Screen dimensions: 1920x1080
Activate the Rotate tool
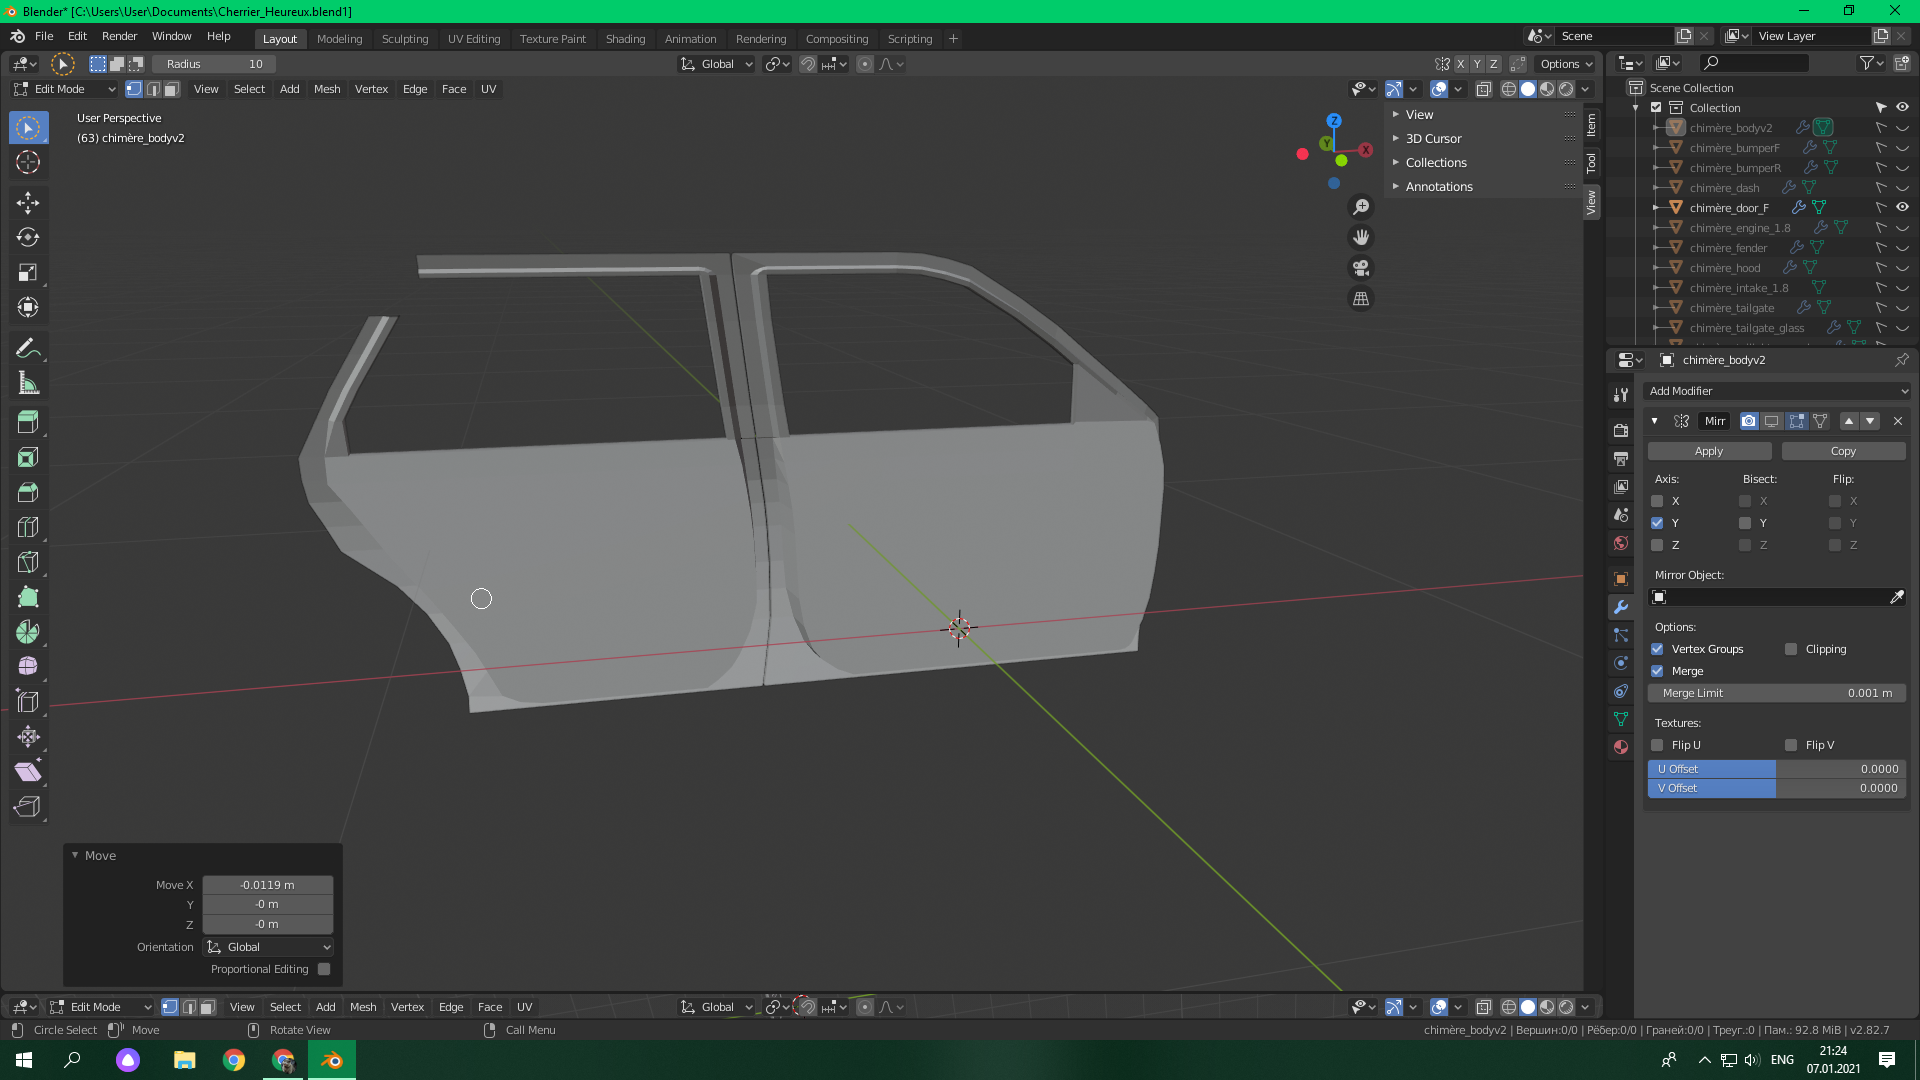tap(28, 238)
